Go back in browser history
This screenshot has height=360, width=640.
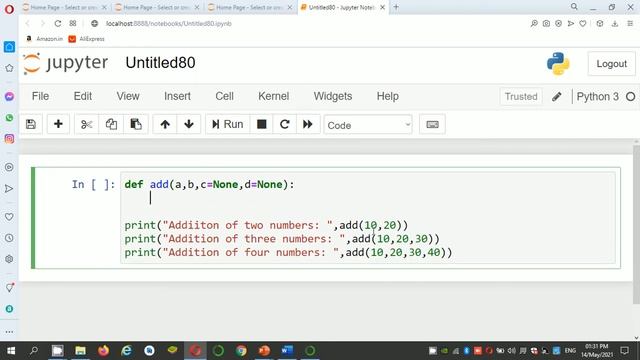tap(27, 24)
